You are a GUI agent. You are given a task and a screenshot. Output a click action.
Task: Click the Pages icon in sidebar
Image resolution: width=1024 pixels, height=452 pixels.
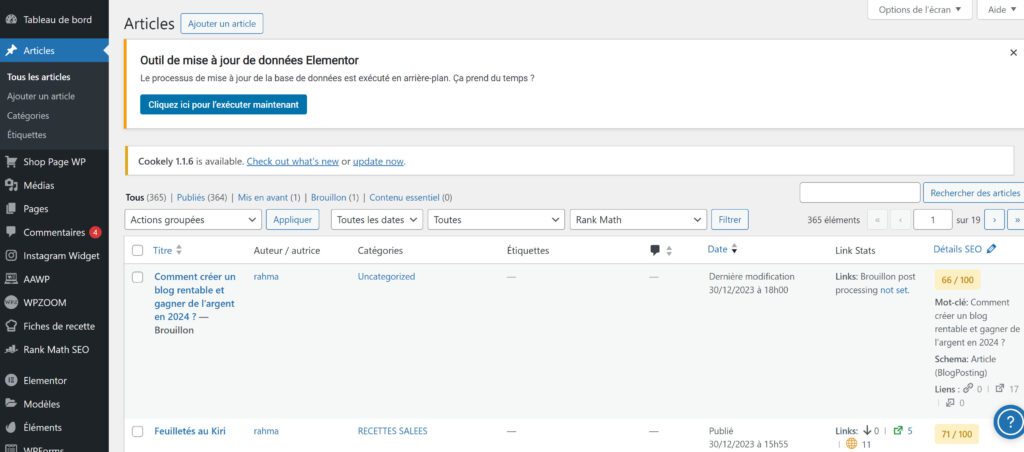10,209
